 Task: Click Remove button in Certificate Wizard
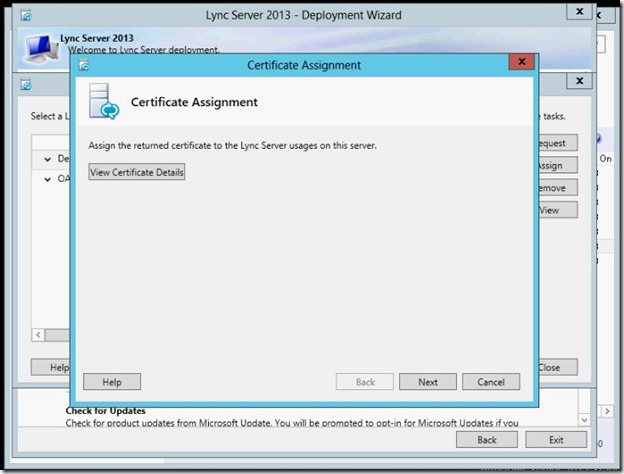pyautogui.click(x=557, y=187)
